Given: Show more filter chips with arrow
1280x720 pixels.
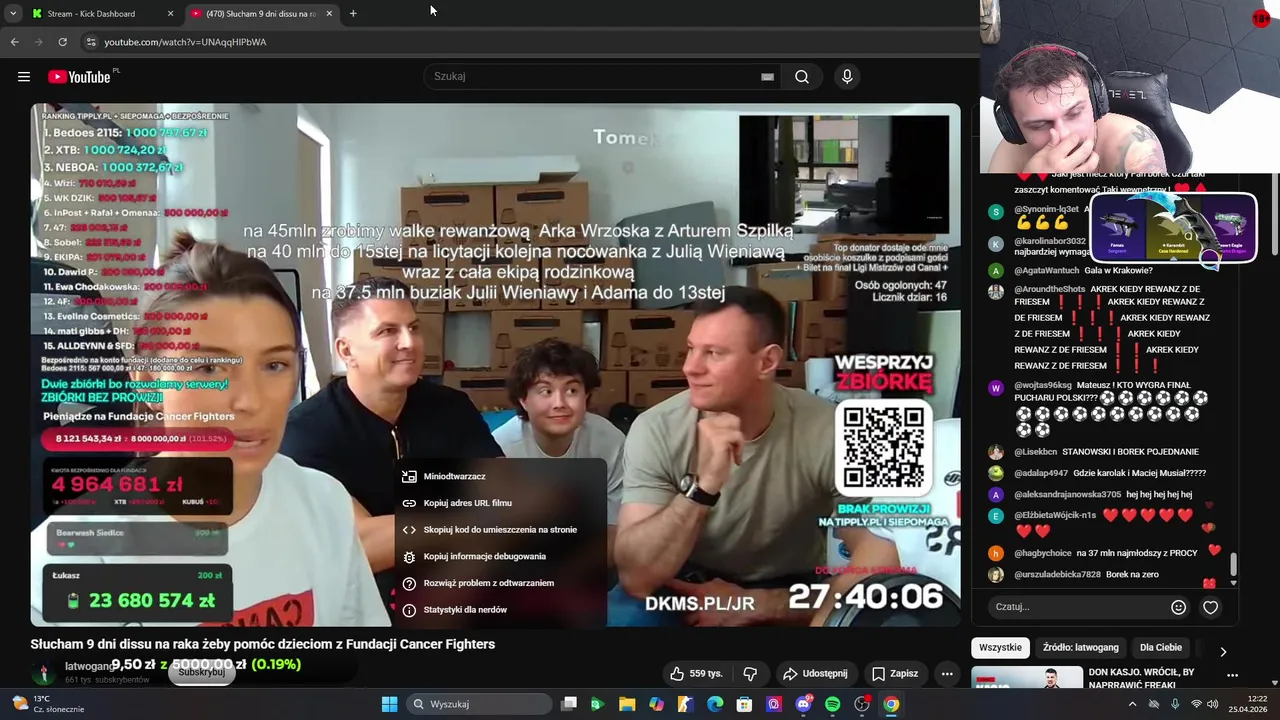Looking at the screenshot, I should (x=1223, y=651).
